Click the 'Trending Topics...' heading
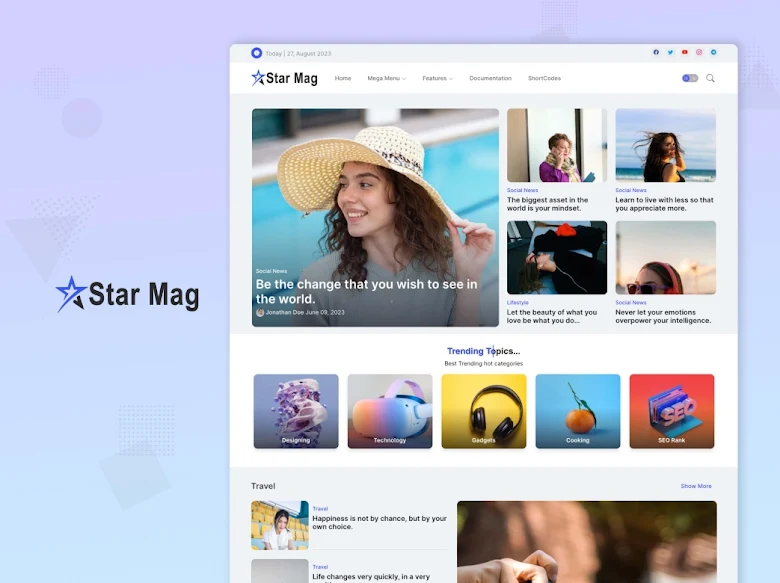The height and width of the screenshot is (583, 780). click(x=484, y=351)
